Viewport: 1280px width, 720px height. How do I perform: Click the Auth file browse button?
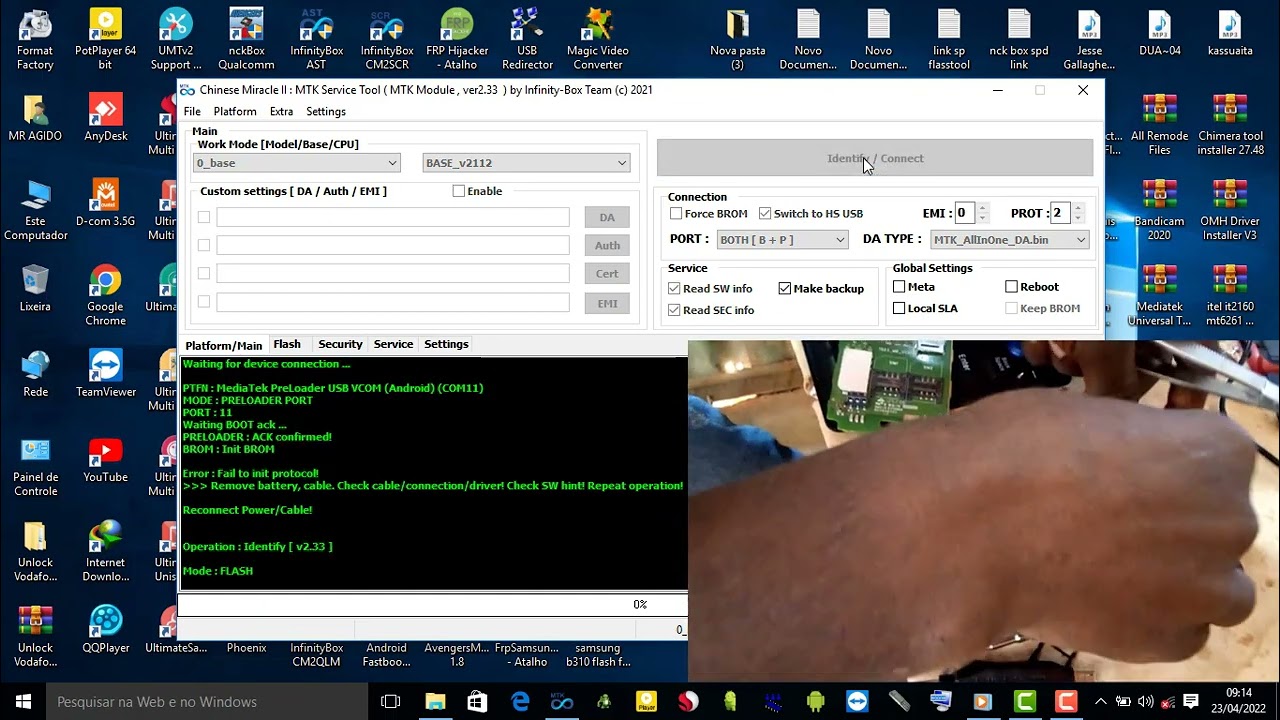pyautogui.click(x=607, y=245)
